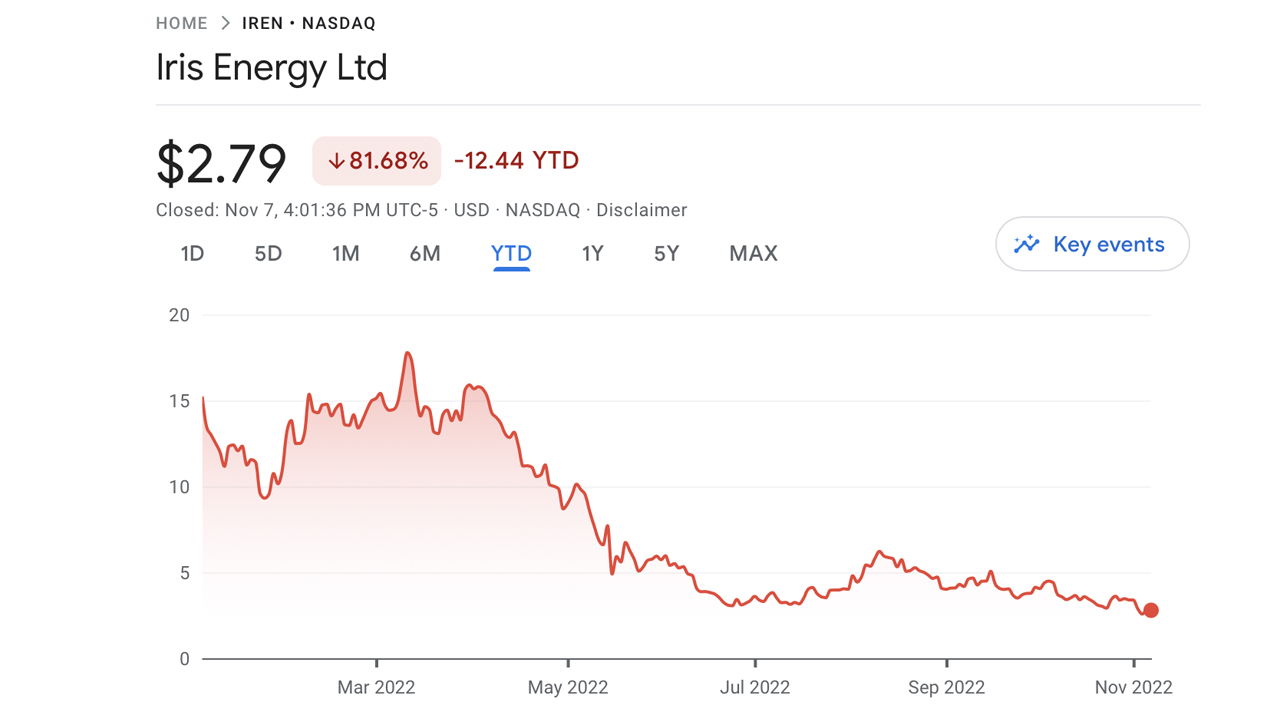Open the Disclaimer link
The image size is (1280, 720).
point(641,210)
